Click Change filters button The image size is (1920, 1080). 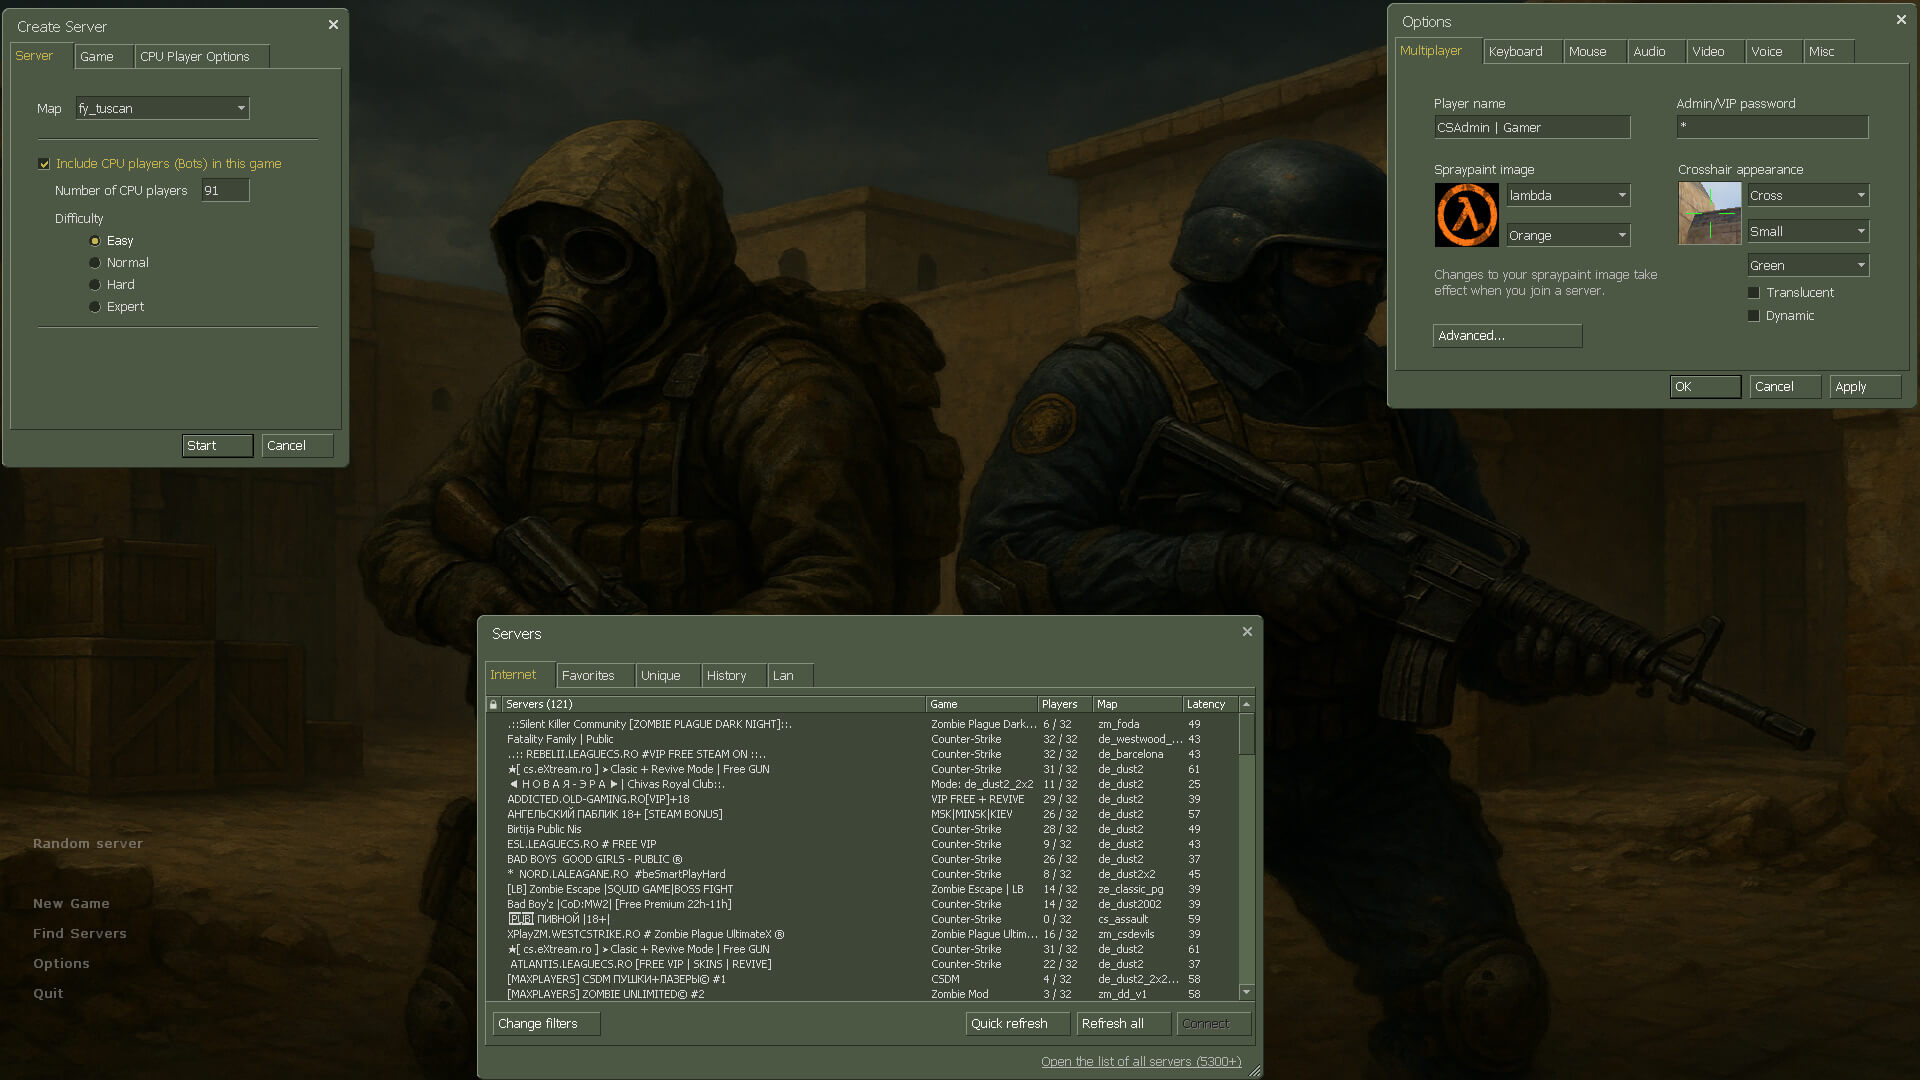pyautogui.click(x=546, y=1024)
